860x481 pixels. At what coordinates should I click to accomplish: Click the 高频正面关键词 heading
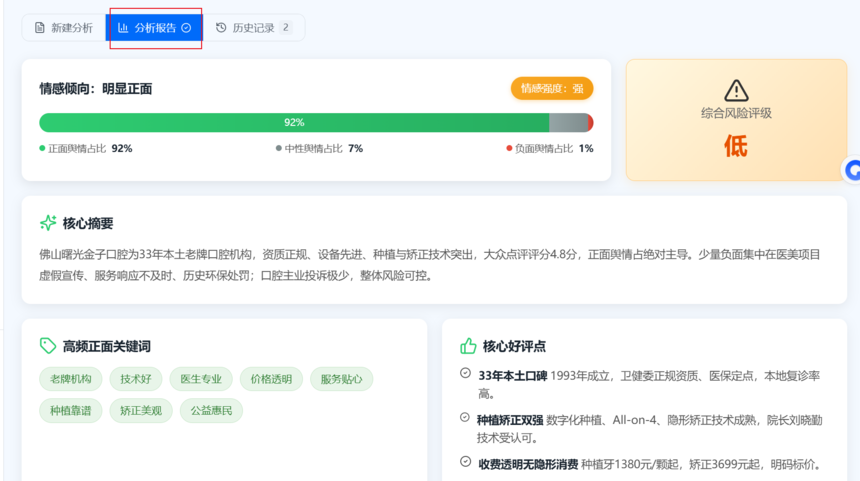[106, 346]
